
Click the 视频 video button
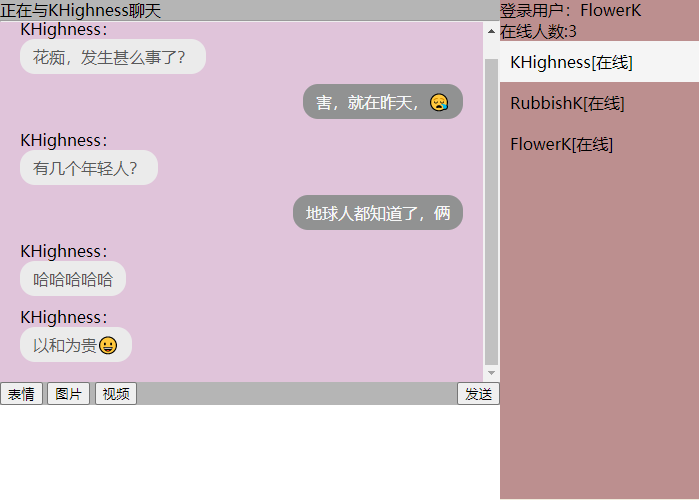click(116, 393)
